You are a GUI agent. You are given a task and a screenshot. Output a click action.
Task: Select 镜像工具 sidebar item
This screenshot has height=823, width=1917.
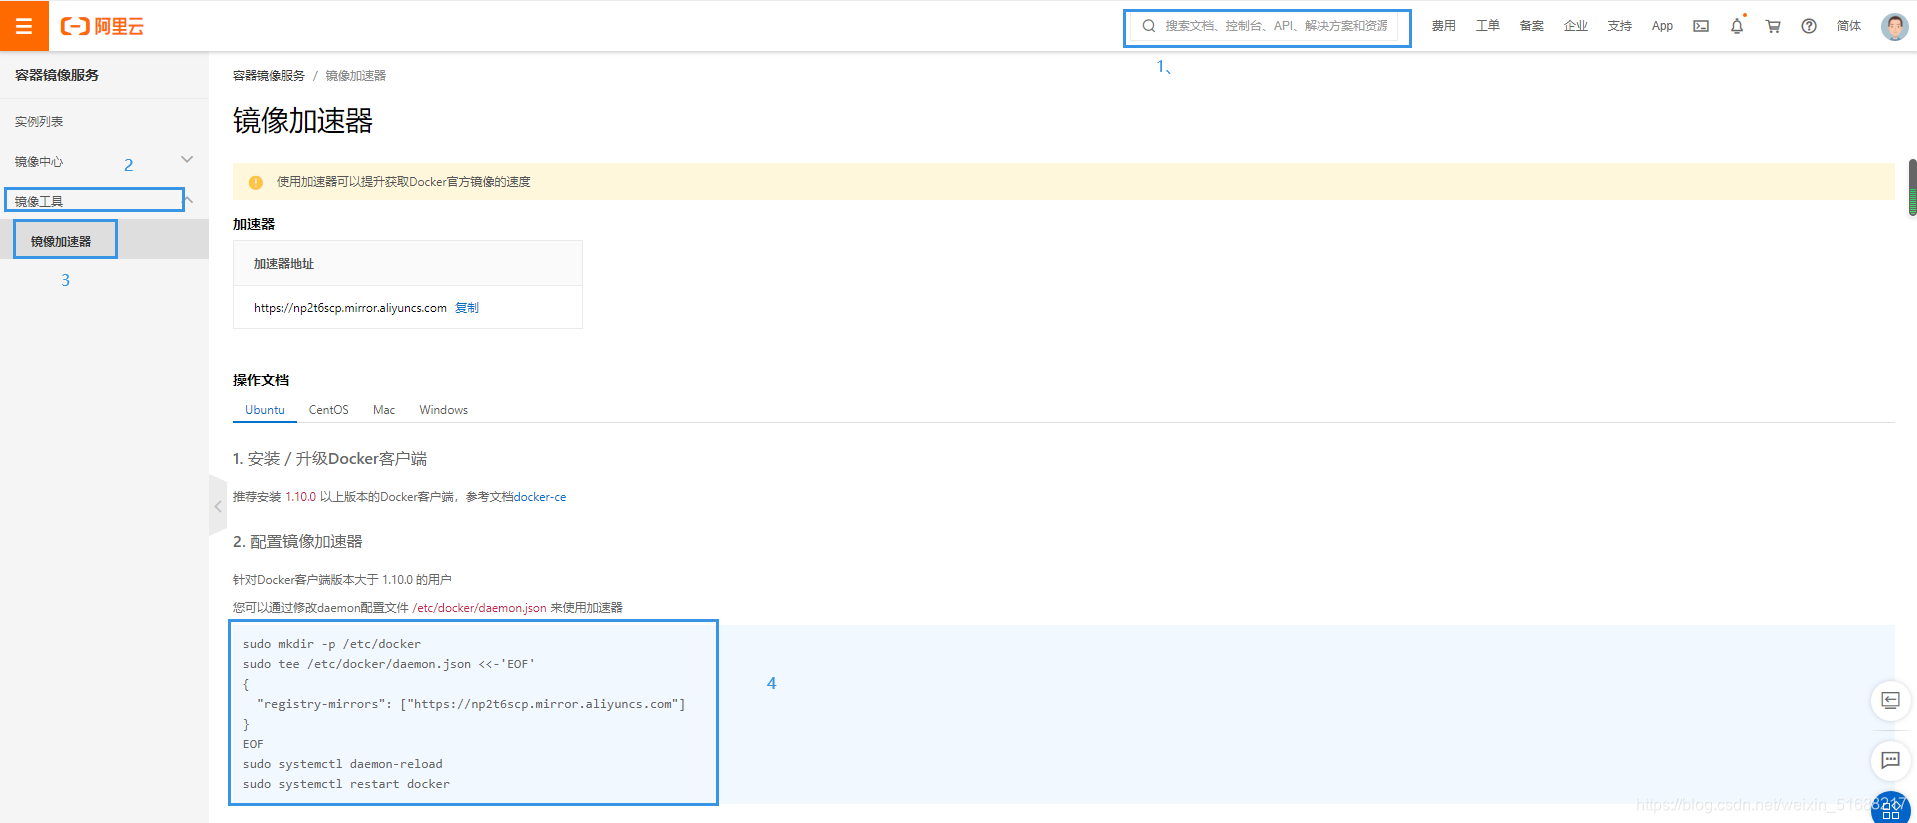point(39,201)
